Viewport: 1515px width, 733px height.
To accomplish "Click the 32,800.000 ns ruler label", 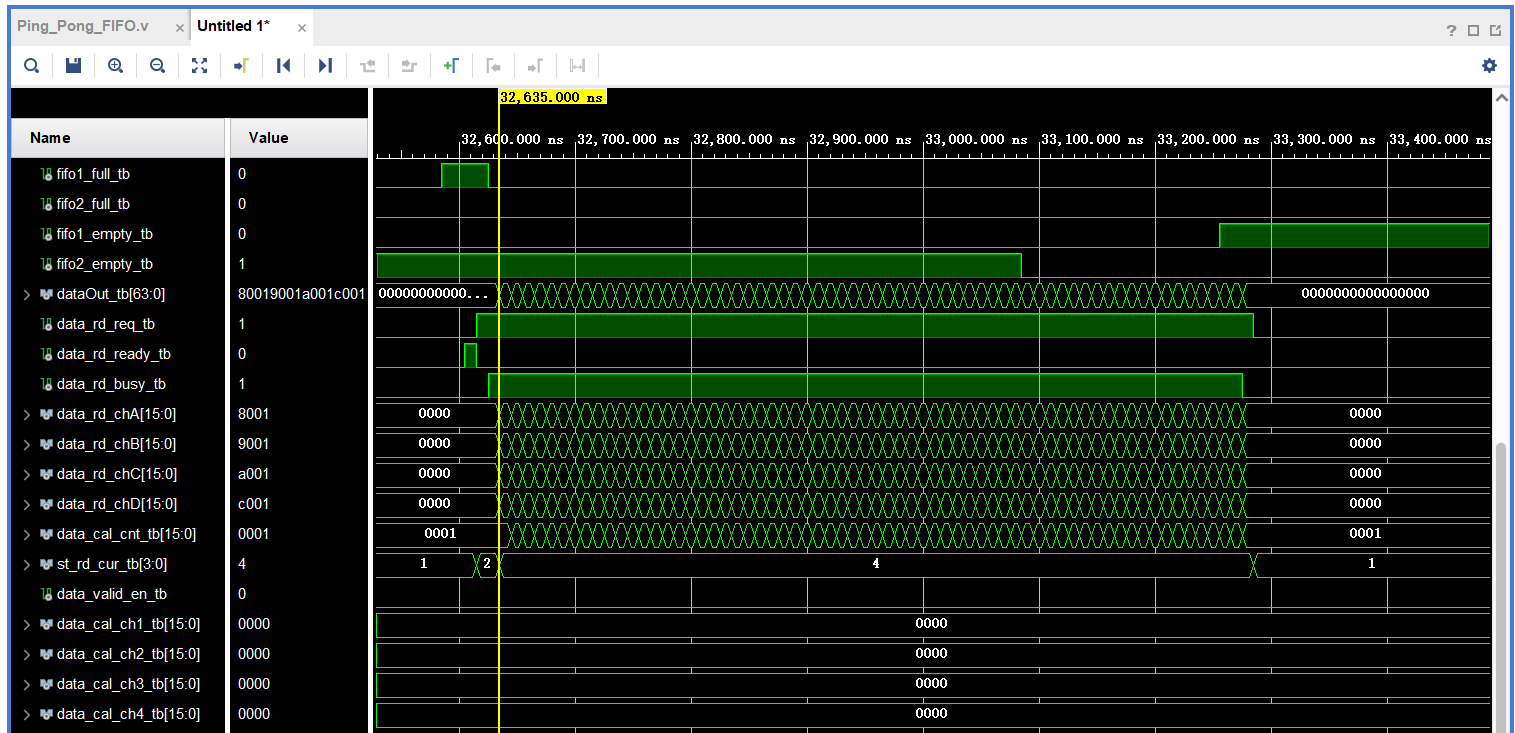I will point(744,140).
